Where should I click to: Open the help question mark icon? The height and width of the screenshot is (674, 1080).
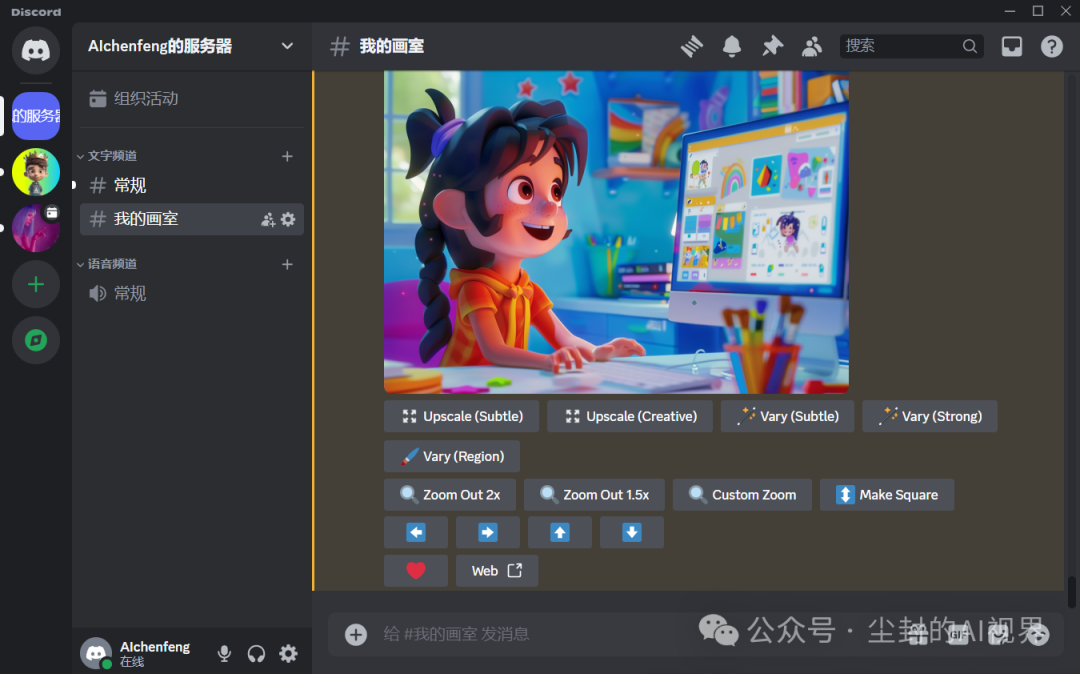pyautogui.click(x=1052, y=46)
